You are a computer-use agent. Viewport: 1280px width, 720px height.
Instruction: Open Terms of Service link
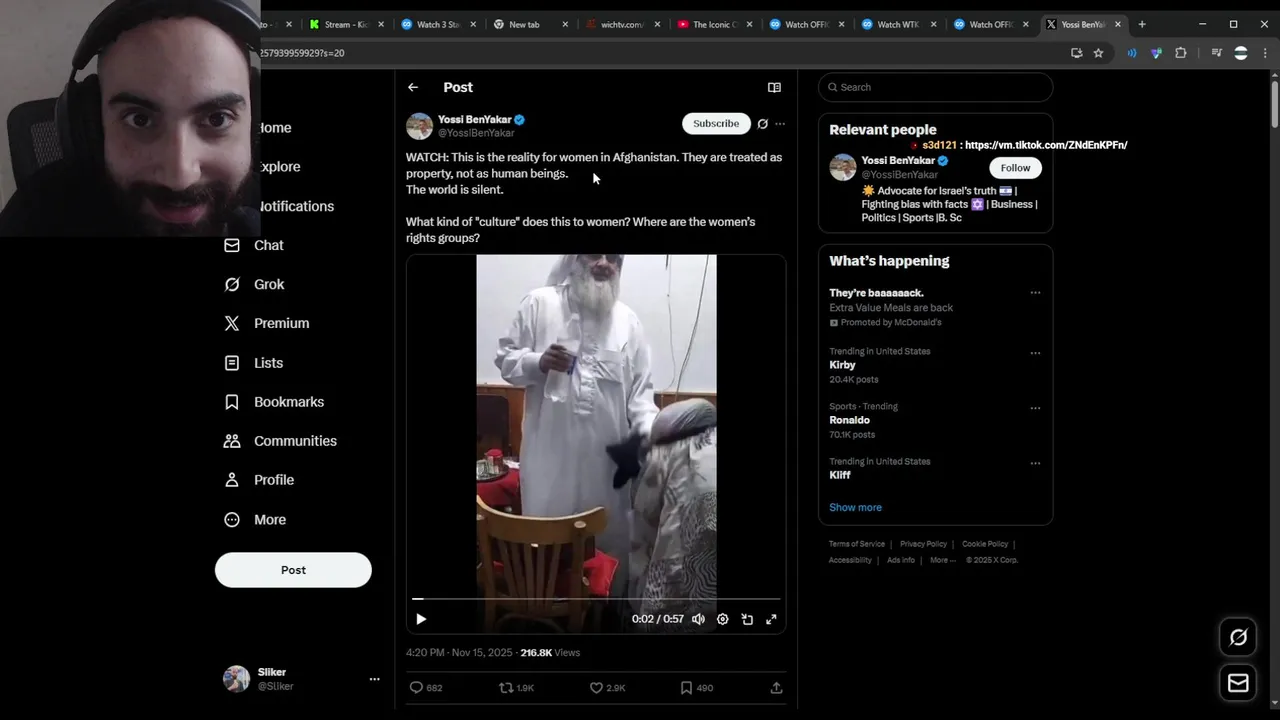857,544
